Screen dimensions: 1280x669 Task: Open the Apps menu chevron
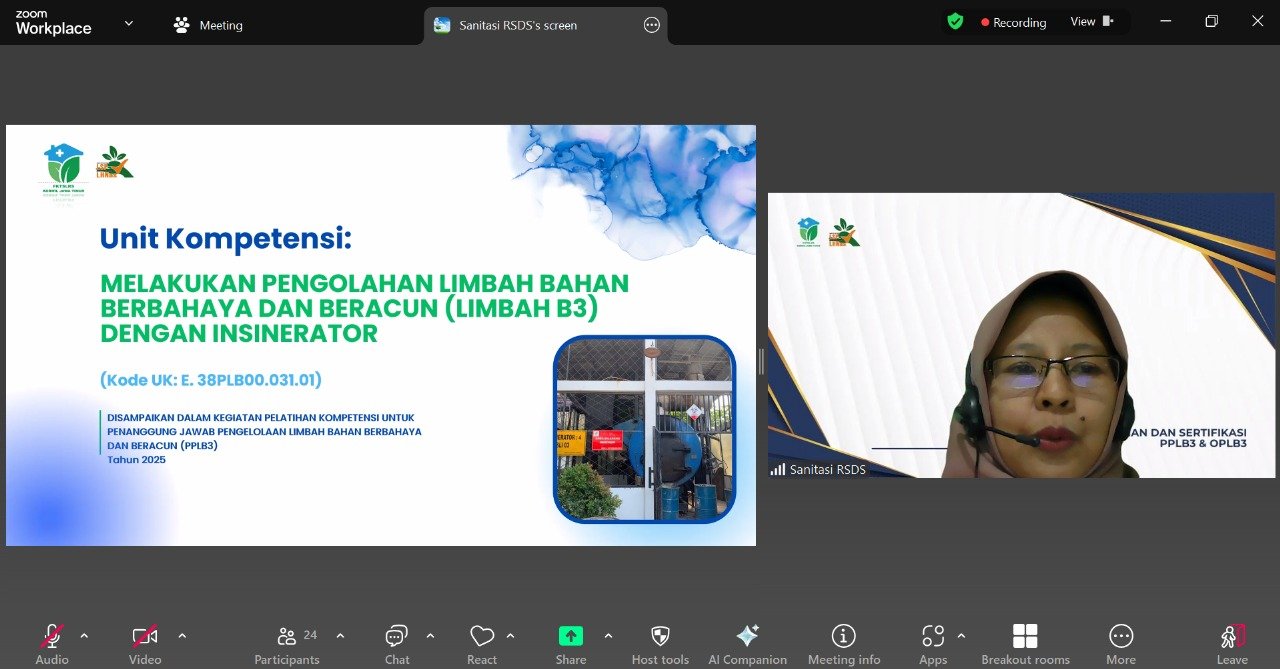(961, 636)
